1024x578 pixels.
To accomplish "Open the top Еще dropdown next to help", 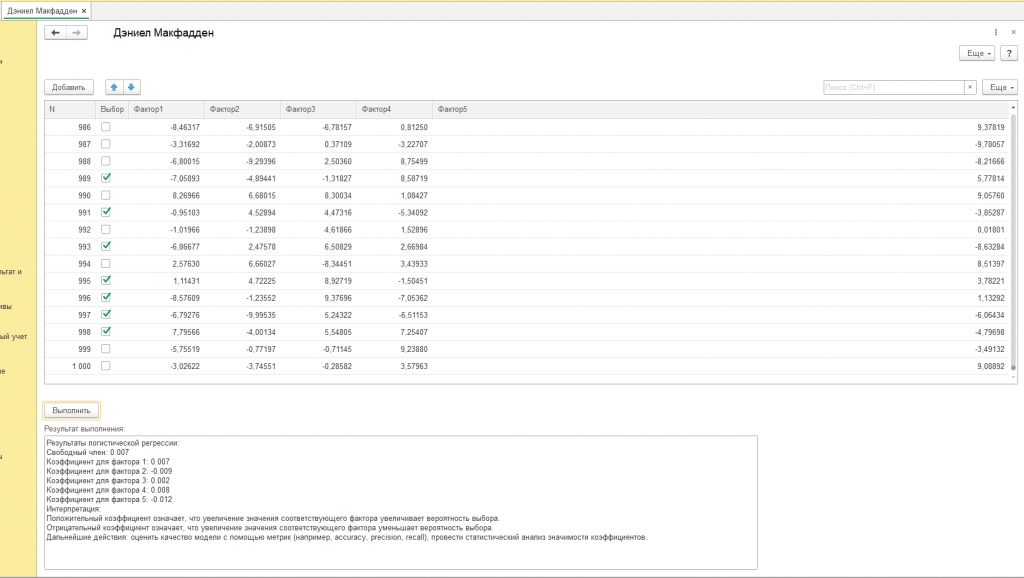I will [977, 54].
